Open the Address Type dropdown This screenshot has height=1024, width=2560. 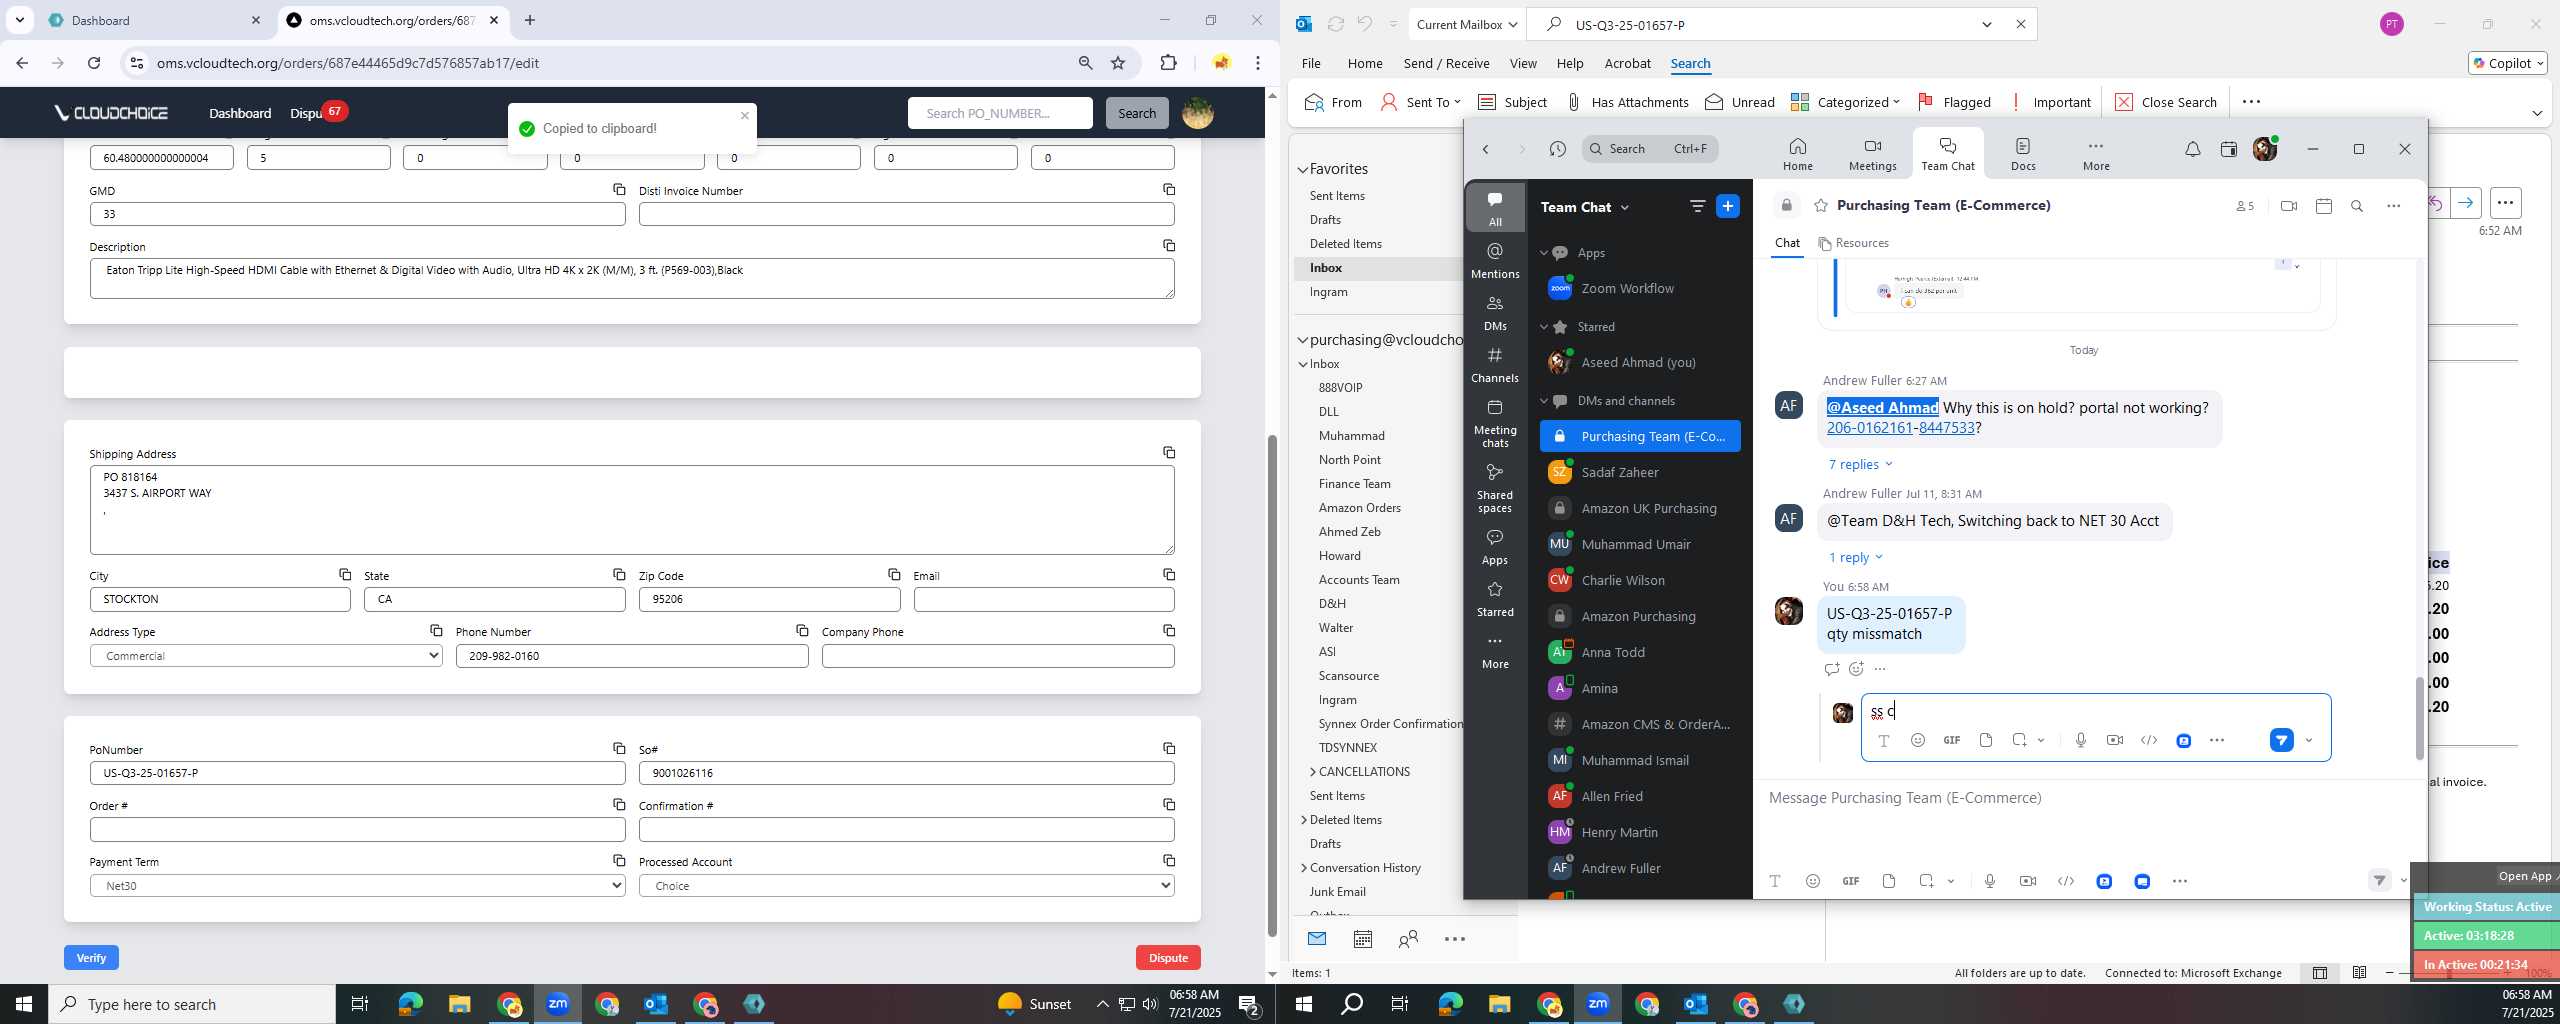coord(266,656)
